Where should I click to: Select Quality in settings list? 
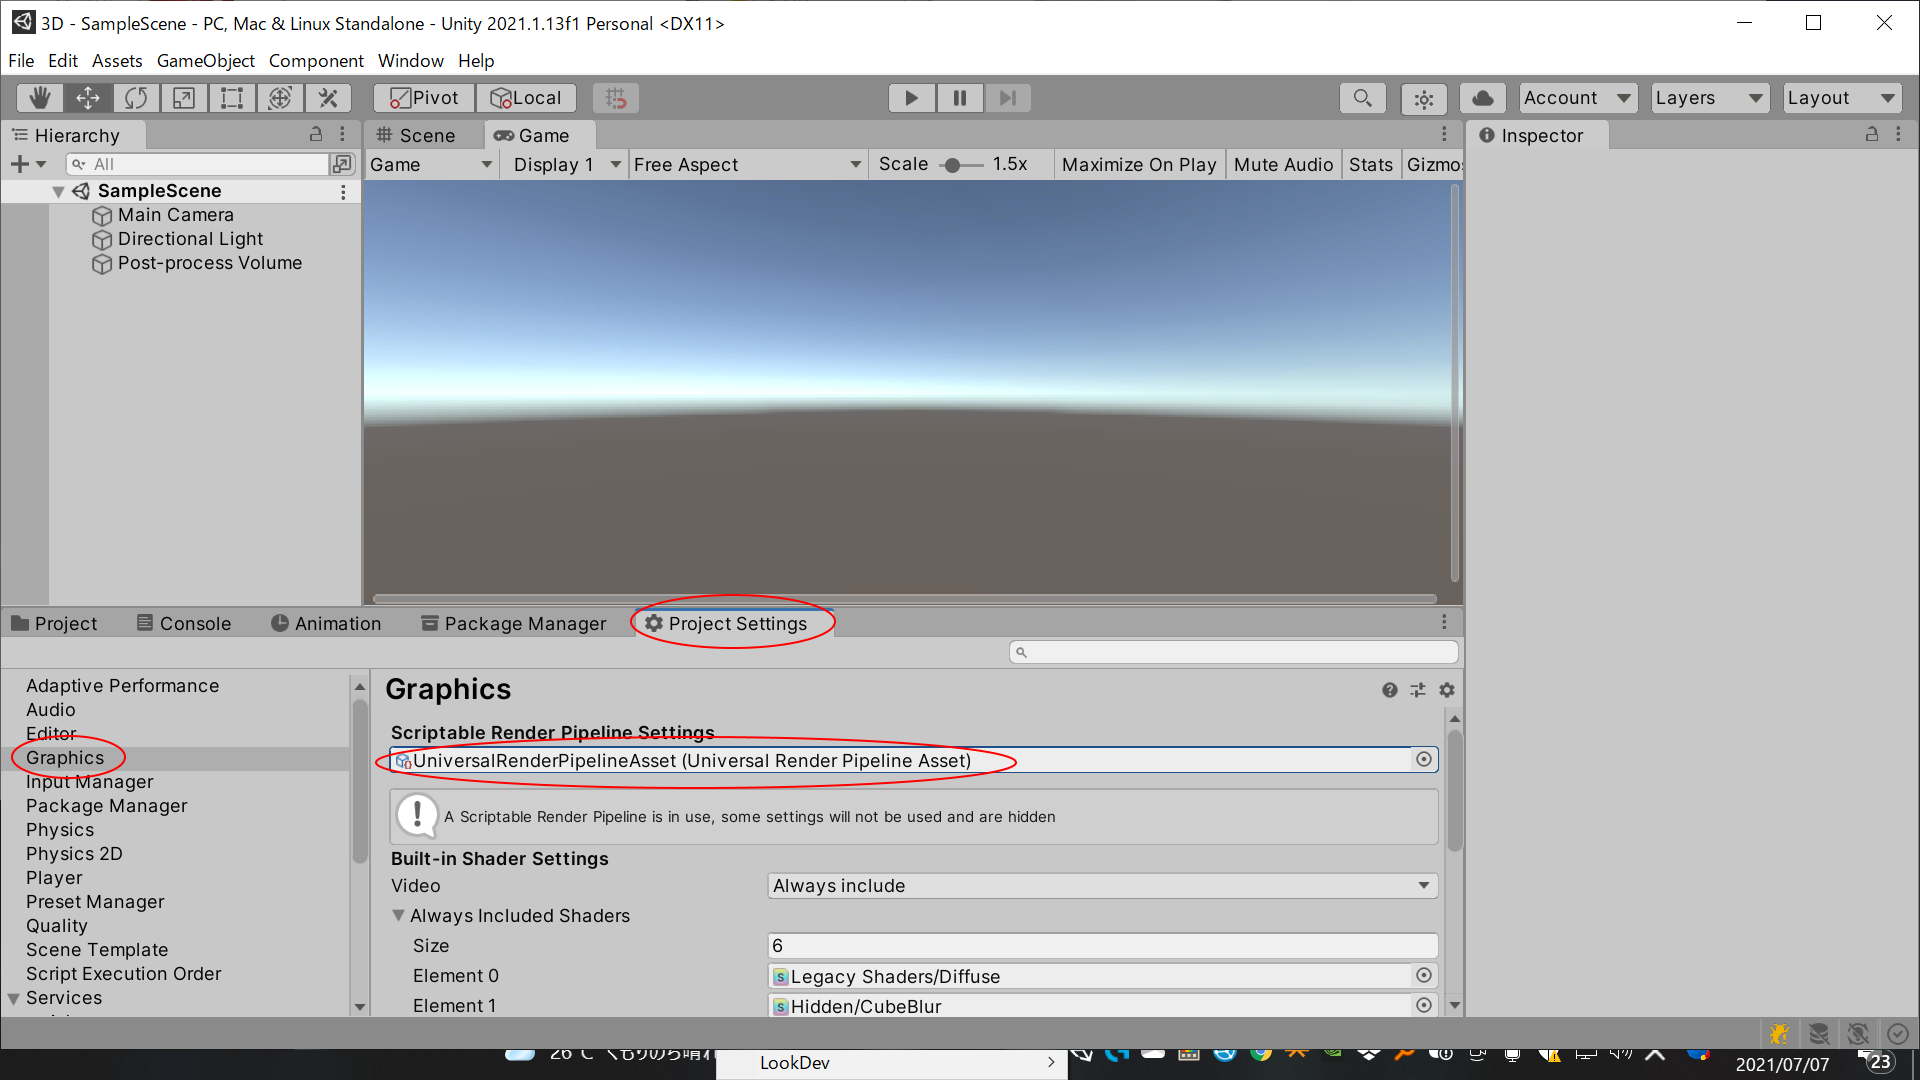[57, 926]
